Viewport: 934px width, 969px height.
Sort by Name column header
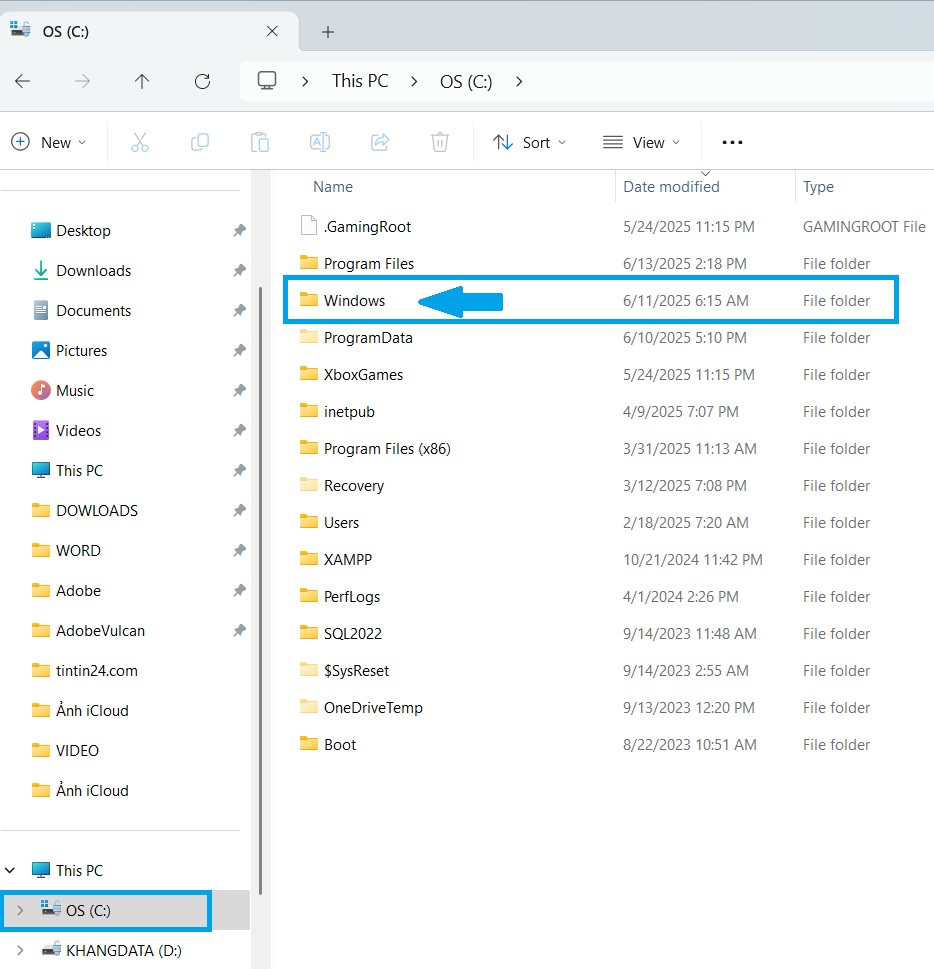[x=333, y=187]
